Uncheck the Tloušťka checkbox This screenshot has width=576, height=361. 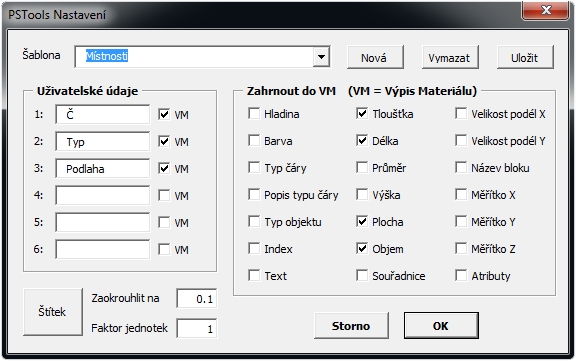pos(362,113)
